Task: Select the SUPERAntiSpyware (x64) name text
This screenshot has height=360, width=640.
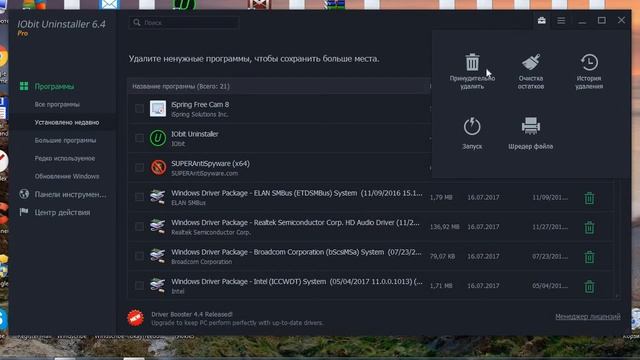Action: point(210,163)
